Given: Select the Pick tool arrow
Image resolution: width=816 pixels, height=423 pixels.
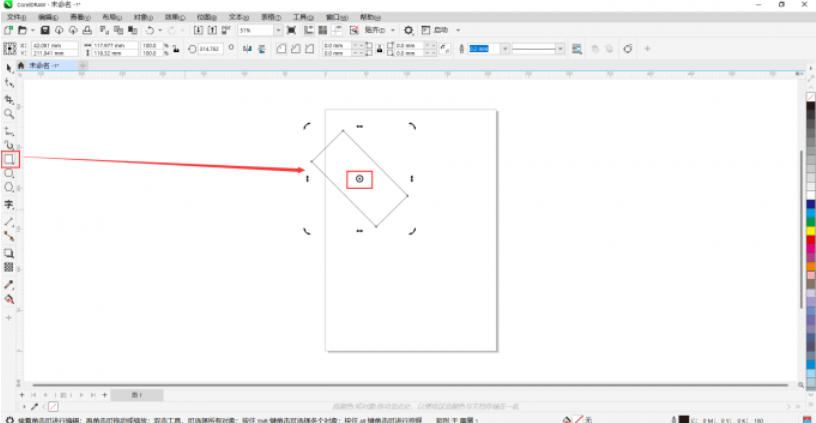Looking at the screenshot, I should 9,68.
